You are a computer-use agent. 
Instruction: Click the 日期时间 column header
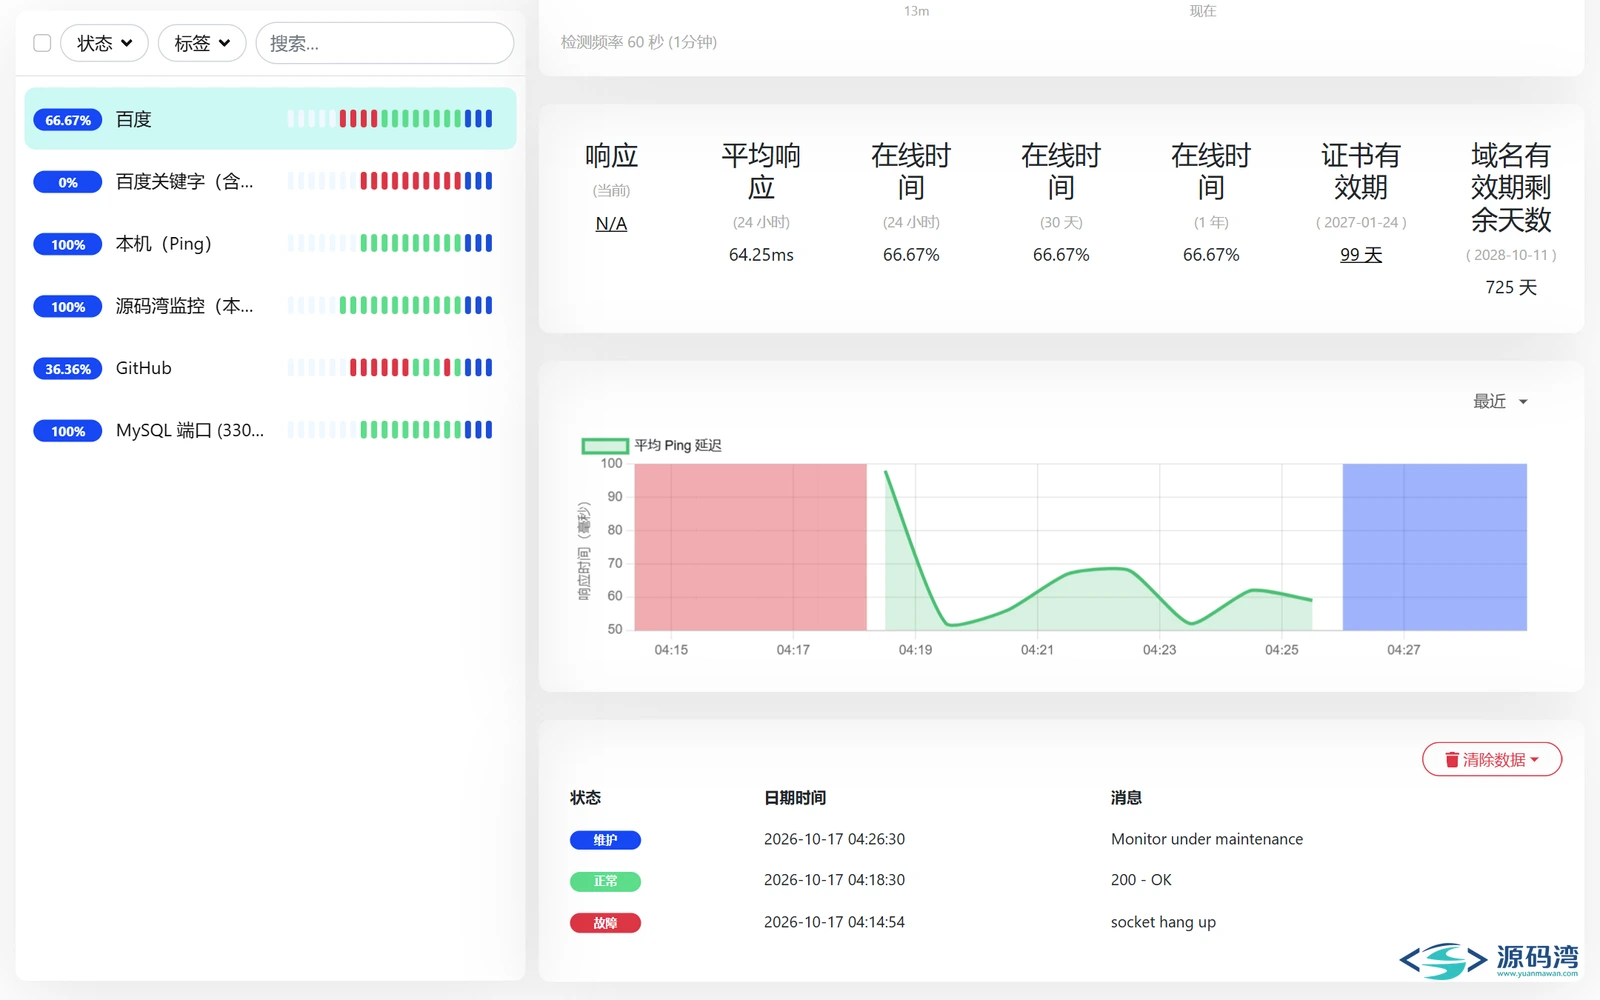795,798
